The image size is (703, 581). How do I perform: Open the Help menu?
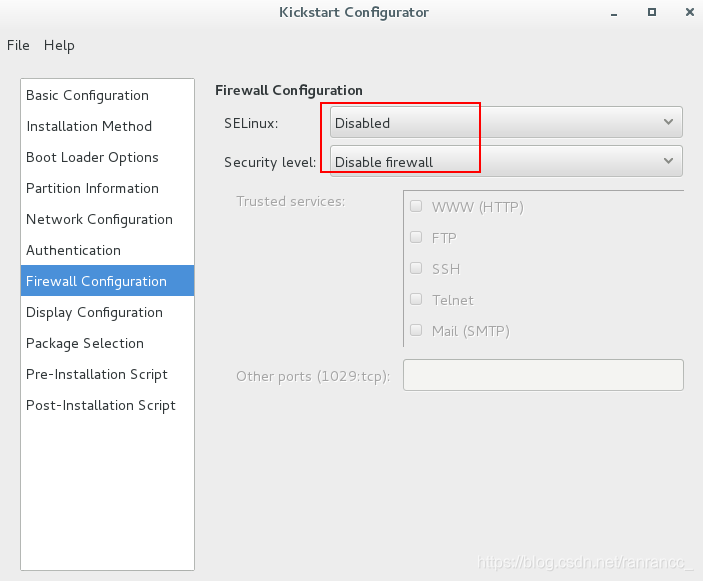59,45
